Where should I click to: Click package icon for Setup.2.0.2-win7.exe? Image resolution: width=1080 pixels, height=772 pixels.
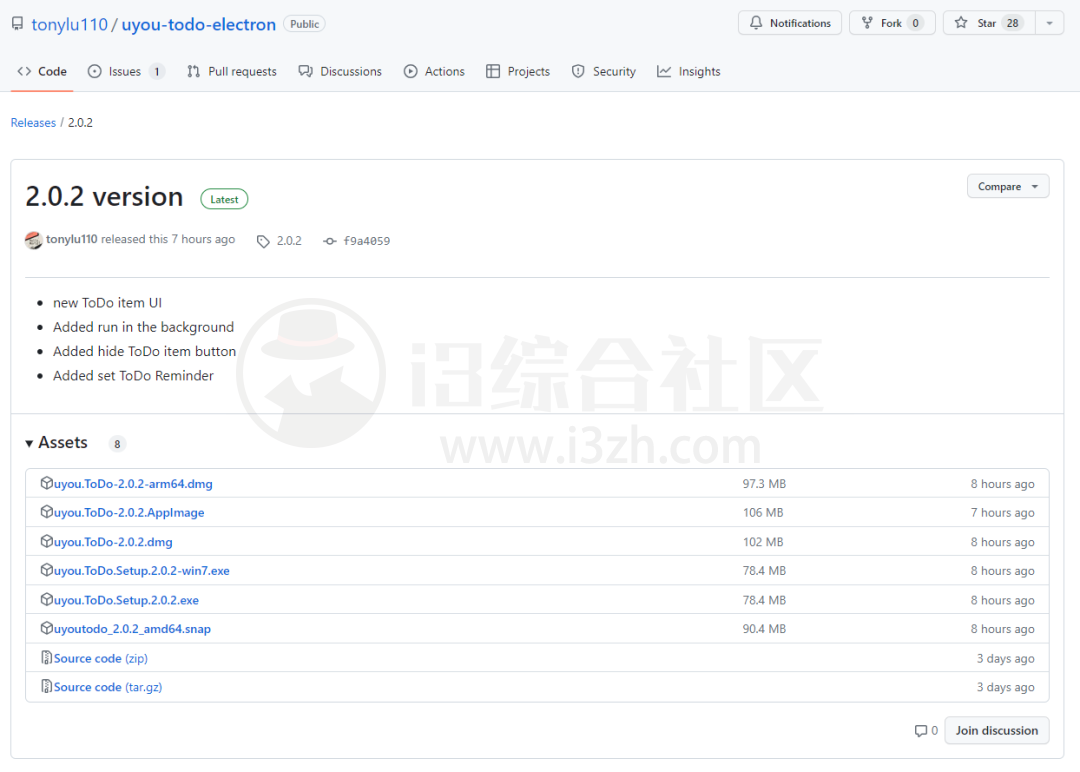coord(46,570)
